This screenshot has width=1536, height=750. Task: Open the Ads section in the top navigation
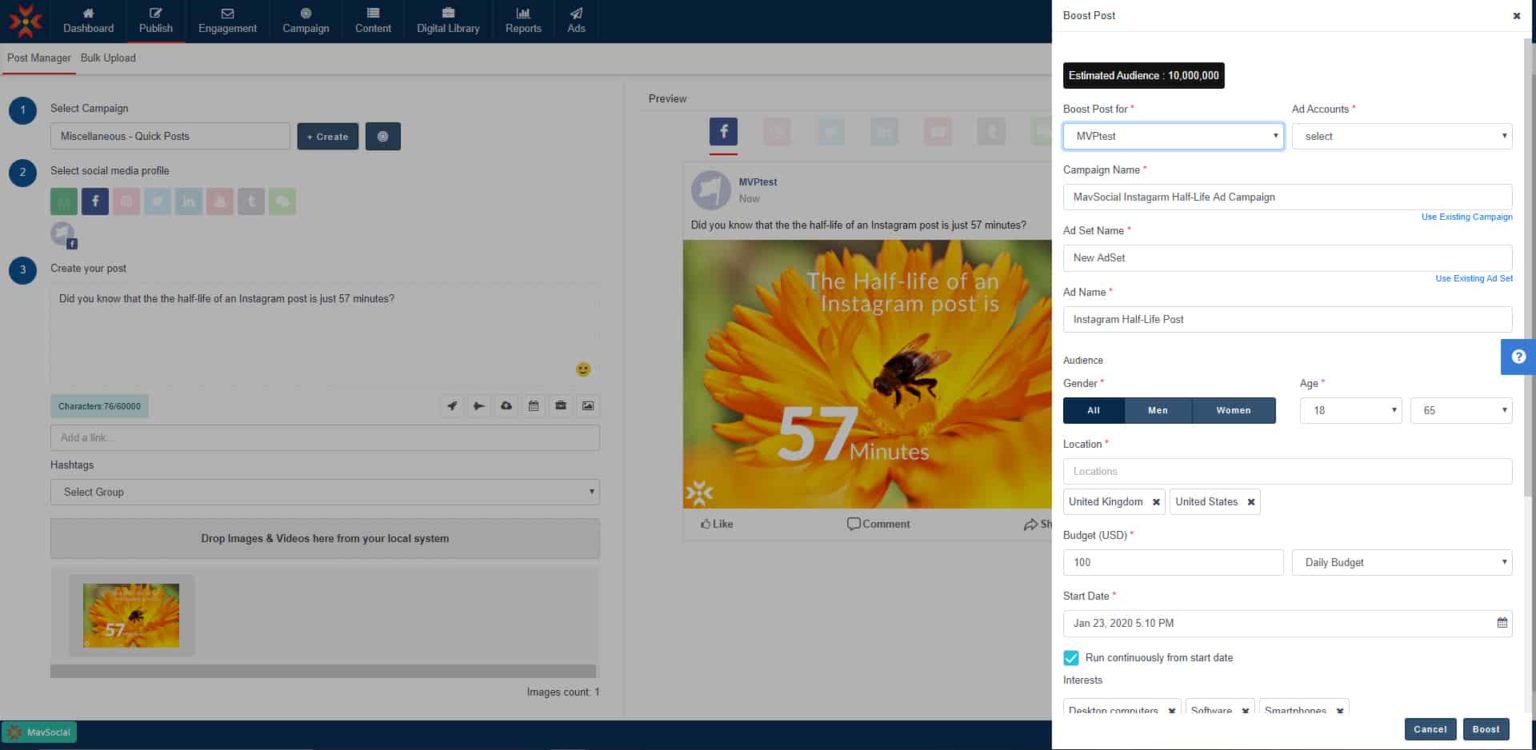(576, 21)
